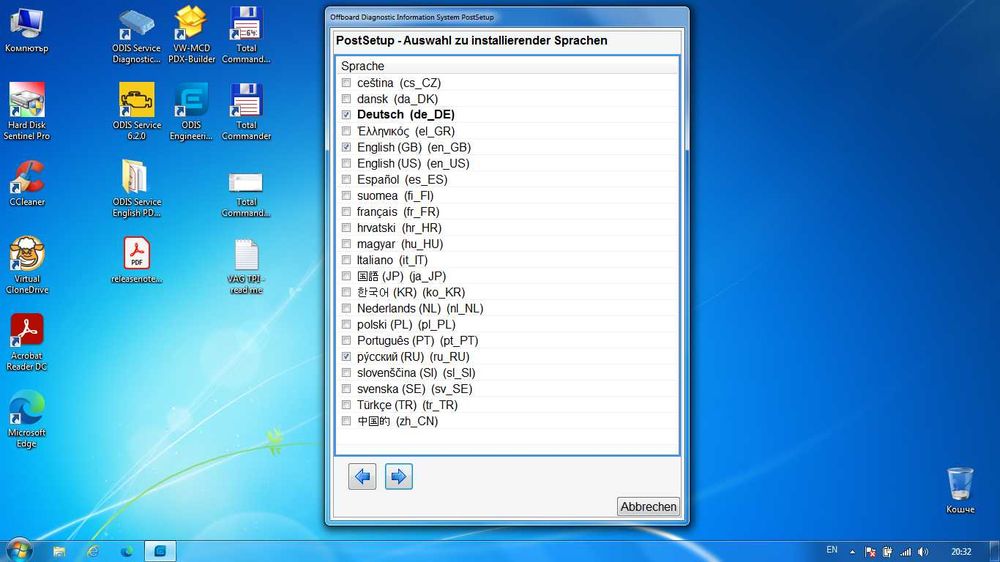This screenshot has height=562, width=1000.
Task: Check polski (PL) language
Action: click(346, 325)
